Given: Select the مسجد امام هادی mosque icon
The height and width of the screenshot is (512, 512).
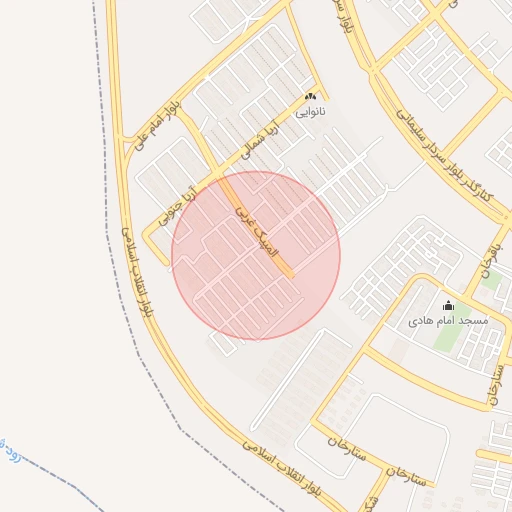Looking at the screenshot, I should (448, 305).
